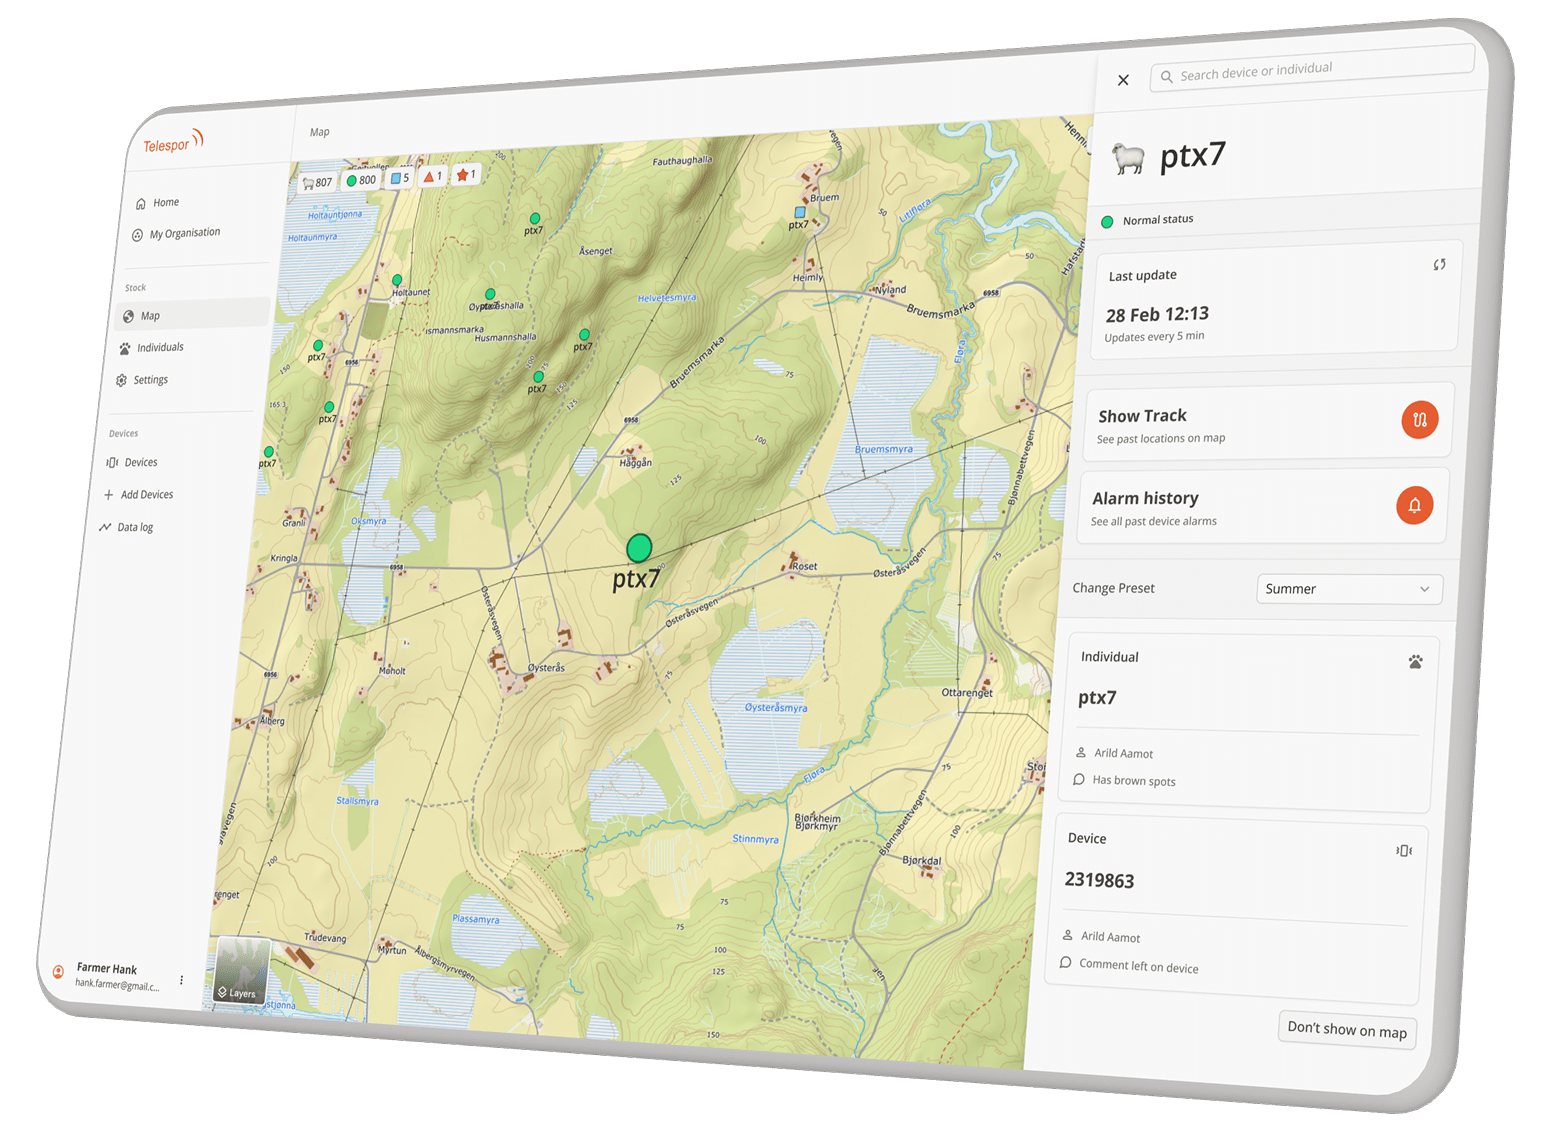1542x1138 pixels.
Task: Select the Map item in sidebar
Action: point(190,314)
